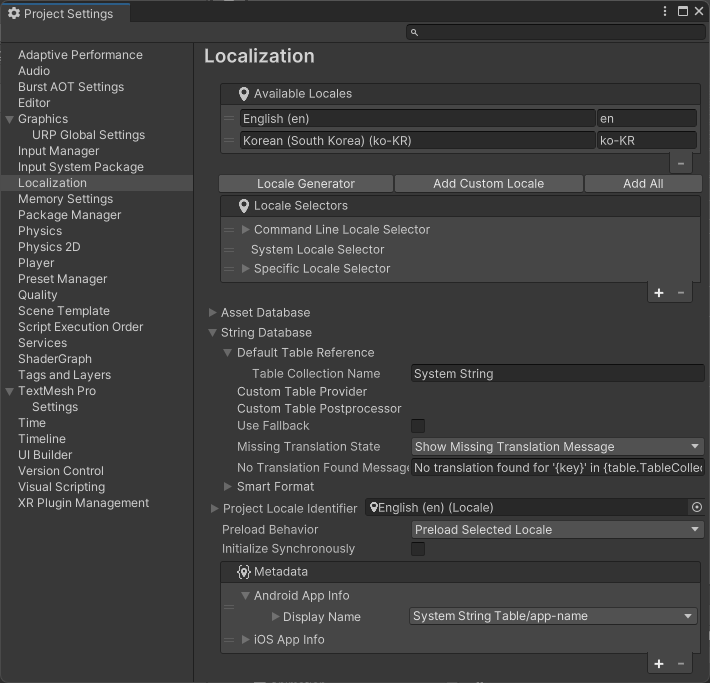Open Missing Translation State dropdown

pos(557,447)
